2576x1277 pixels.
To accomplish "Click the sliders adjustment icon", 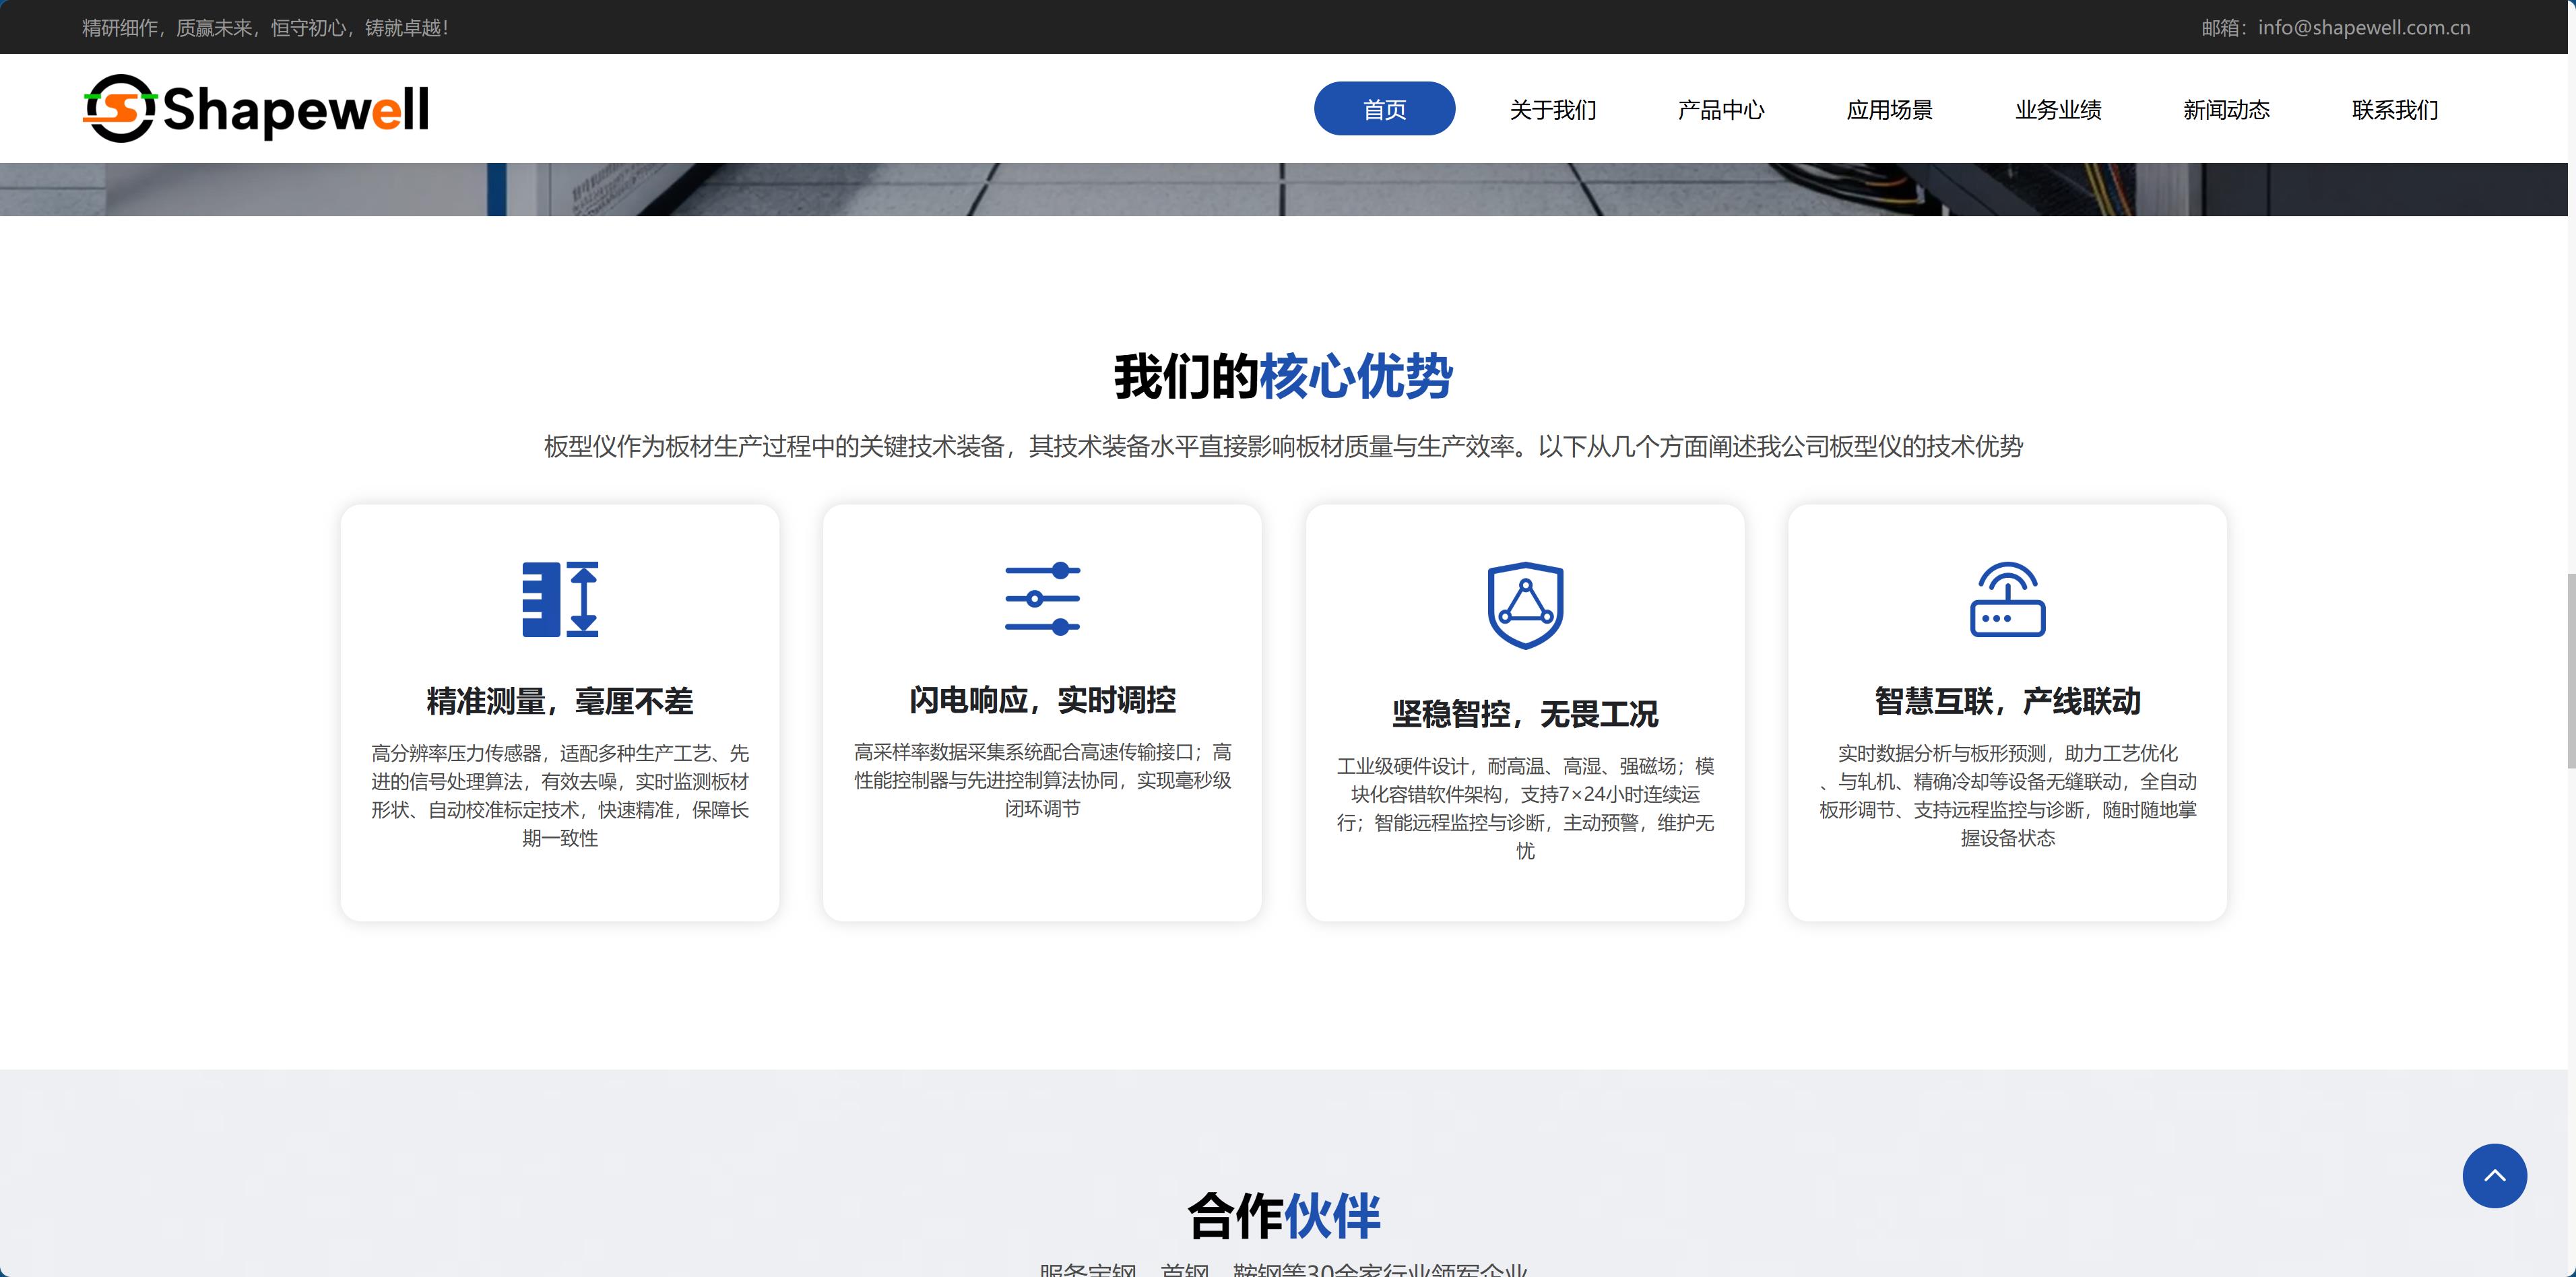I will coord(1042,599).
